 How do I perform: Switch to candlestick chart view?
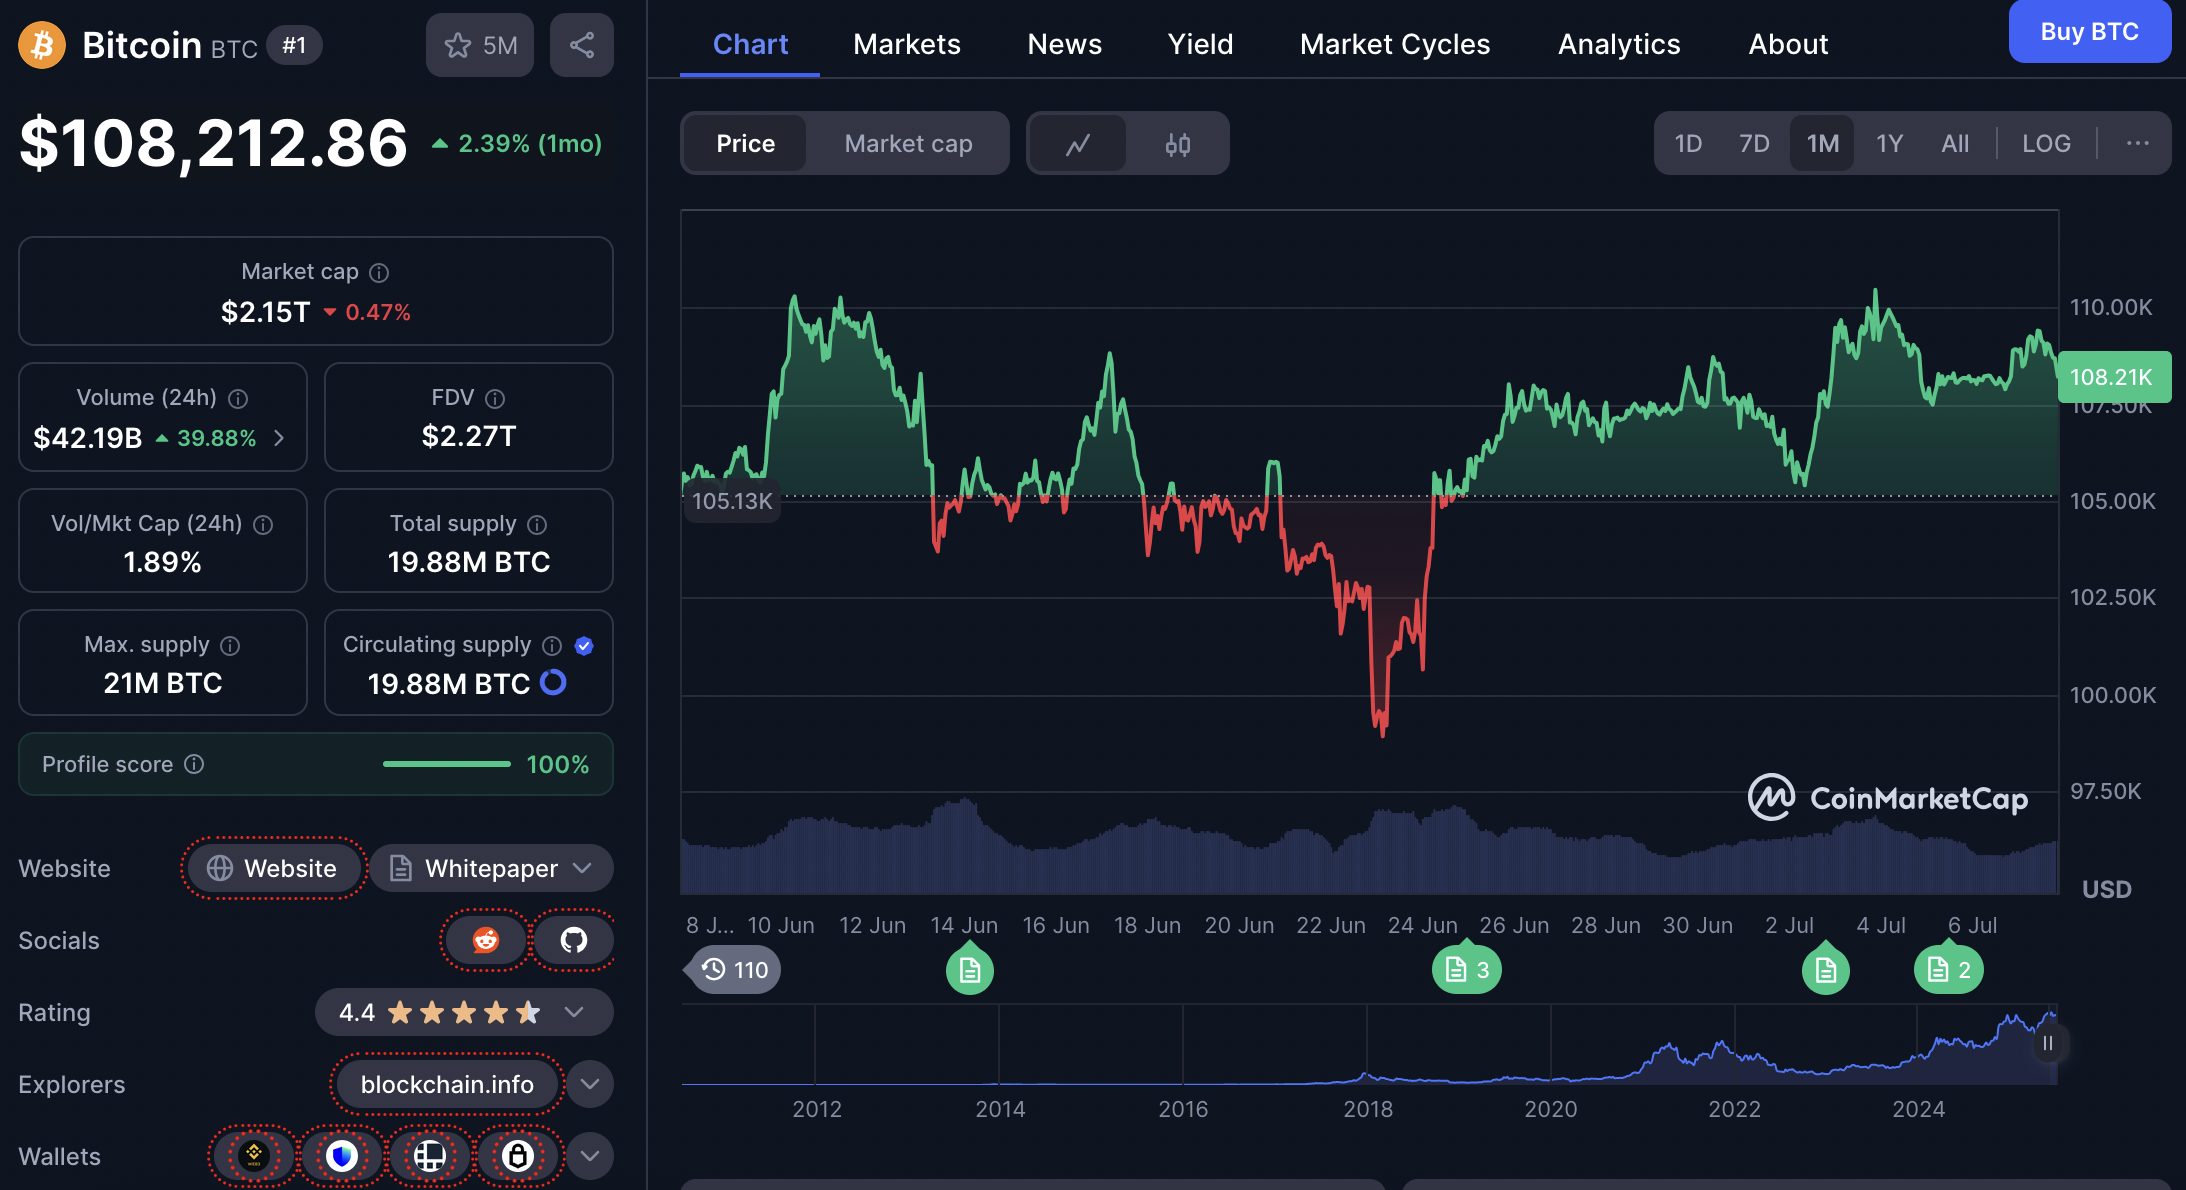1178,144
